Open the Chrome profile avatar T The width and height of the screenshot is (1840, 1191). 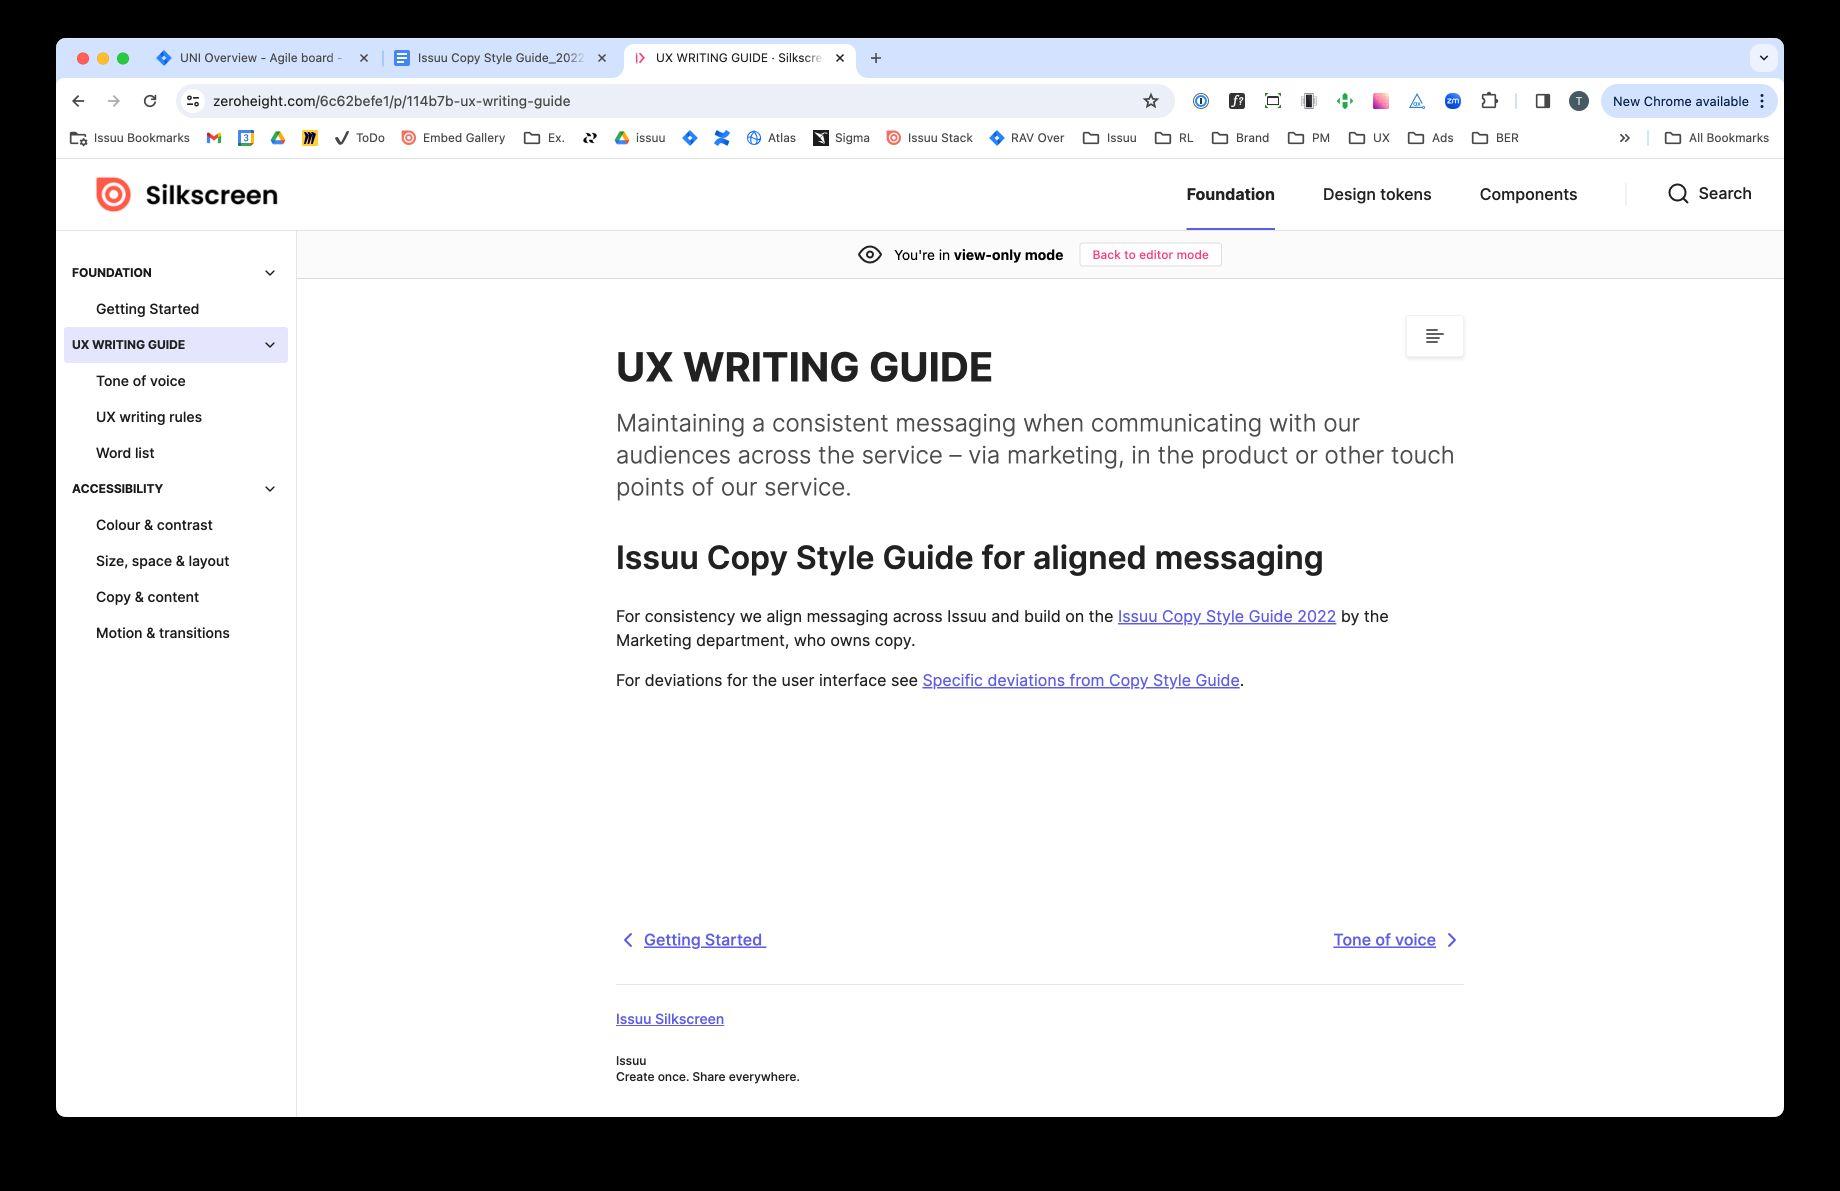tap(1578, 101)
